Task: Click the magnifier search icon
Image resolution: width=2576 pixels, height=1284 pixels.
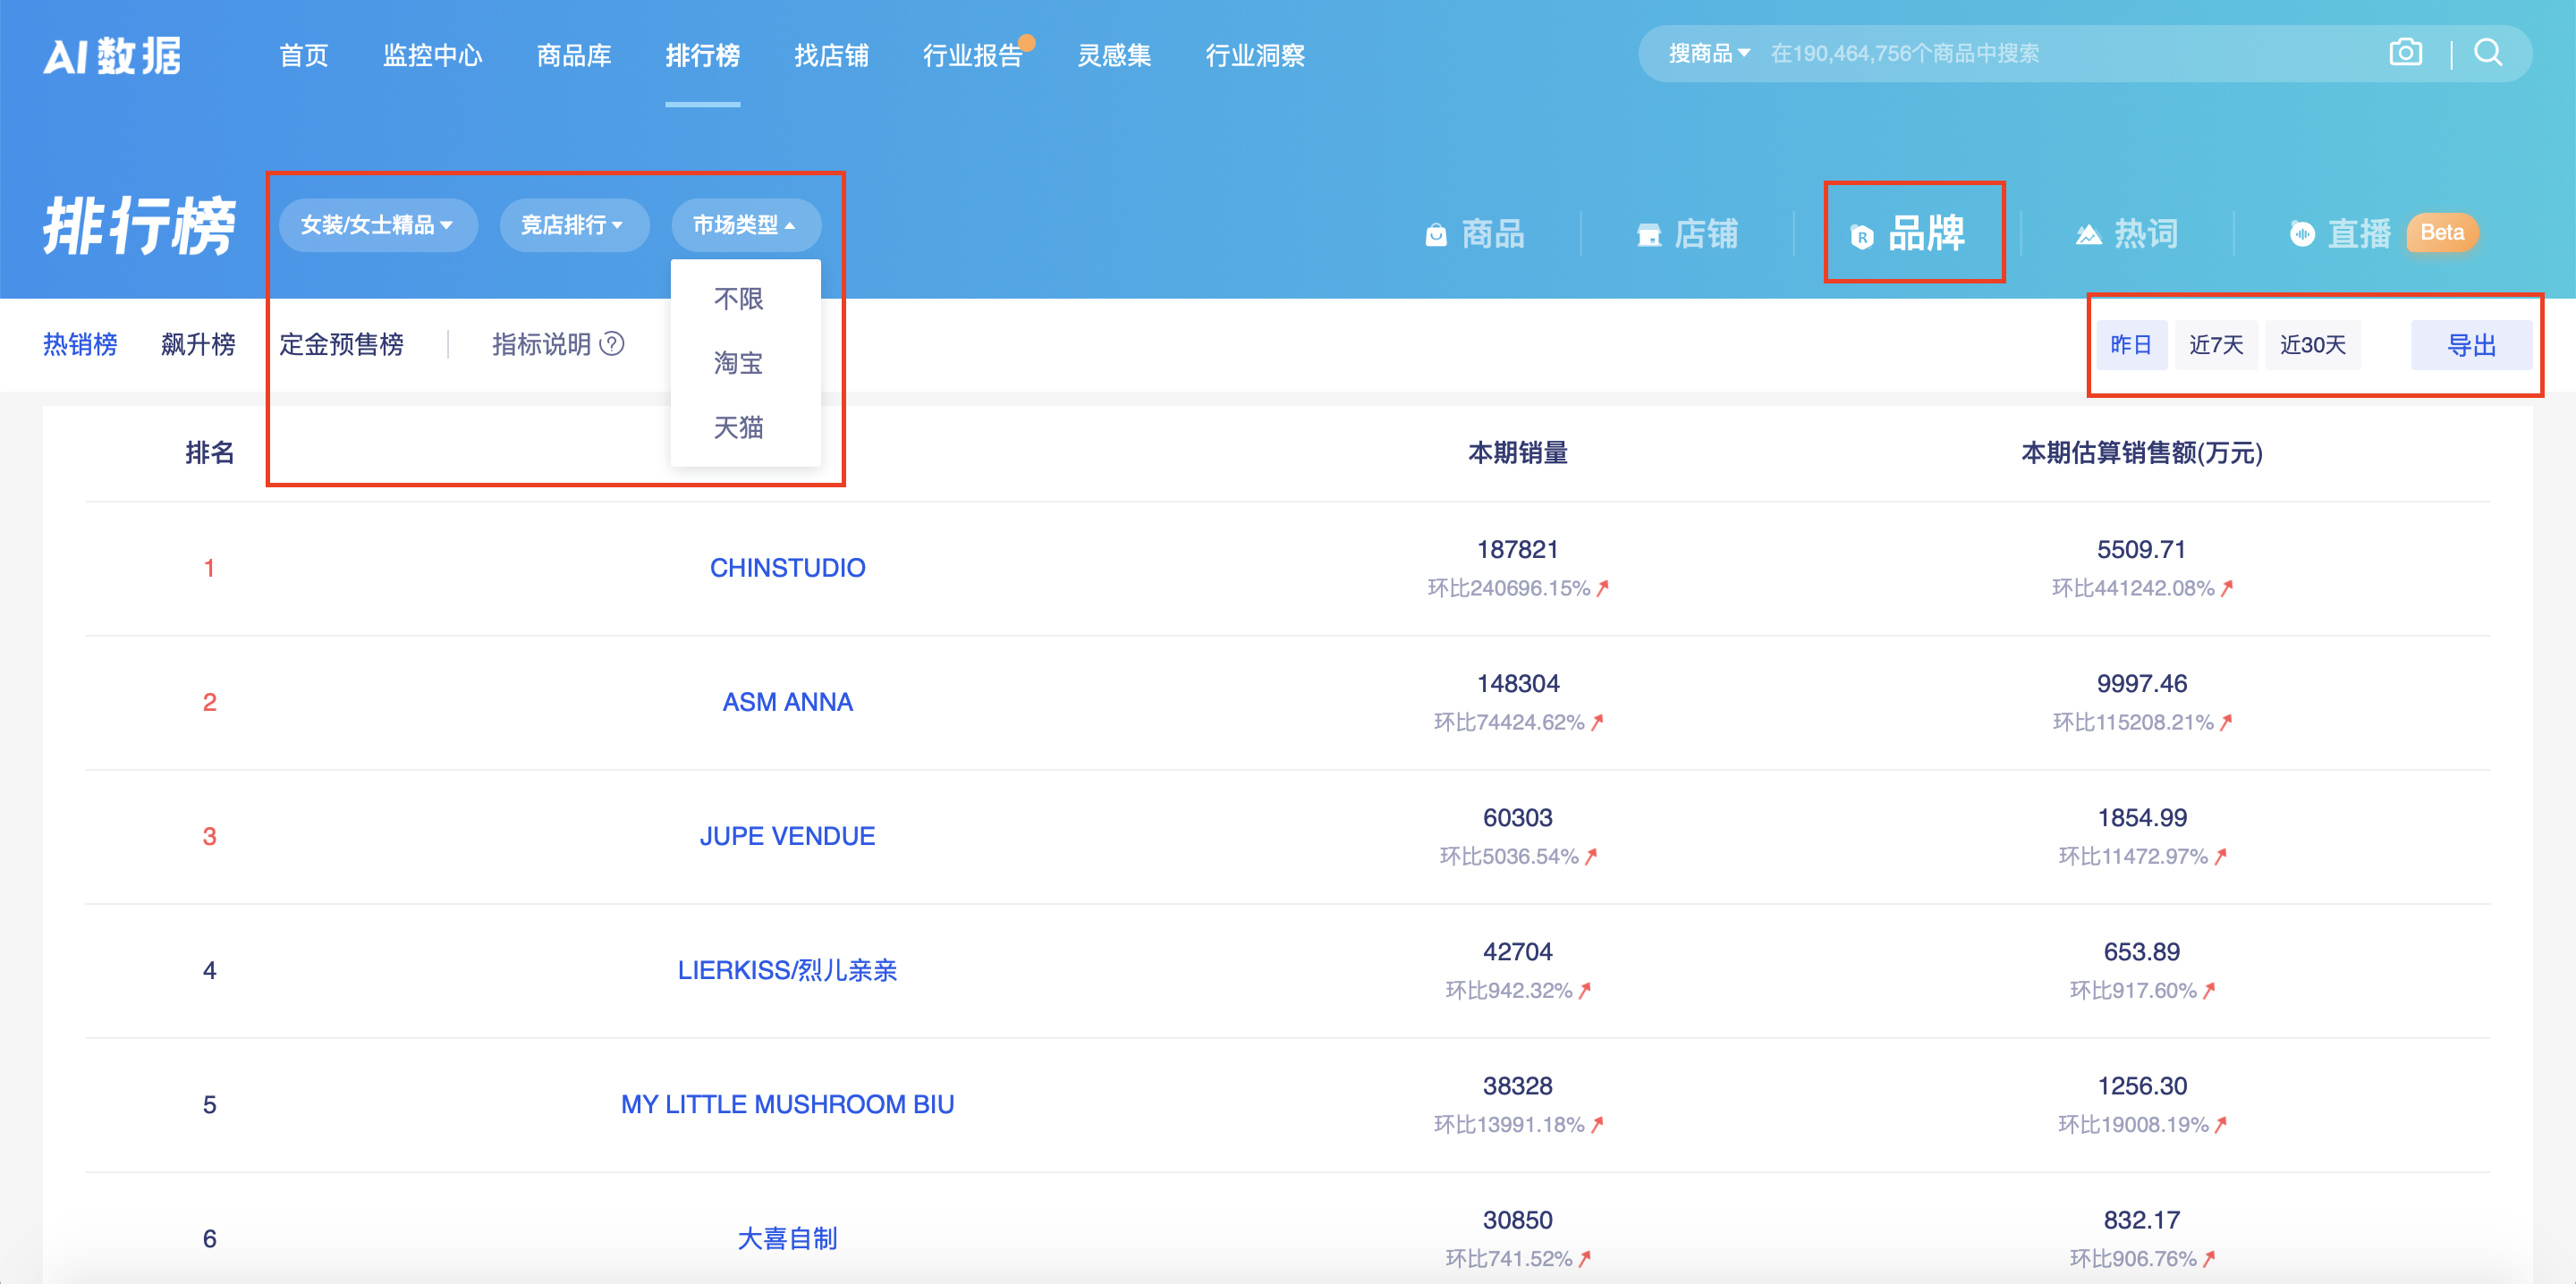Action: (x=2488, y=53)
